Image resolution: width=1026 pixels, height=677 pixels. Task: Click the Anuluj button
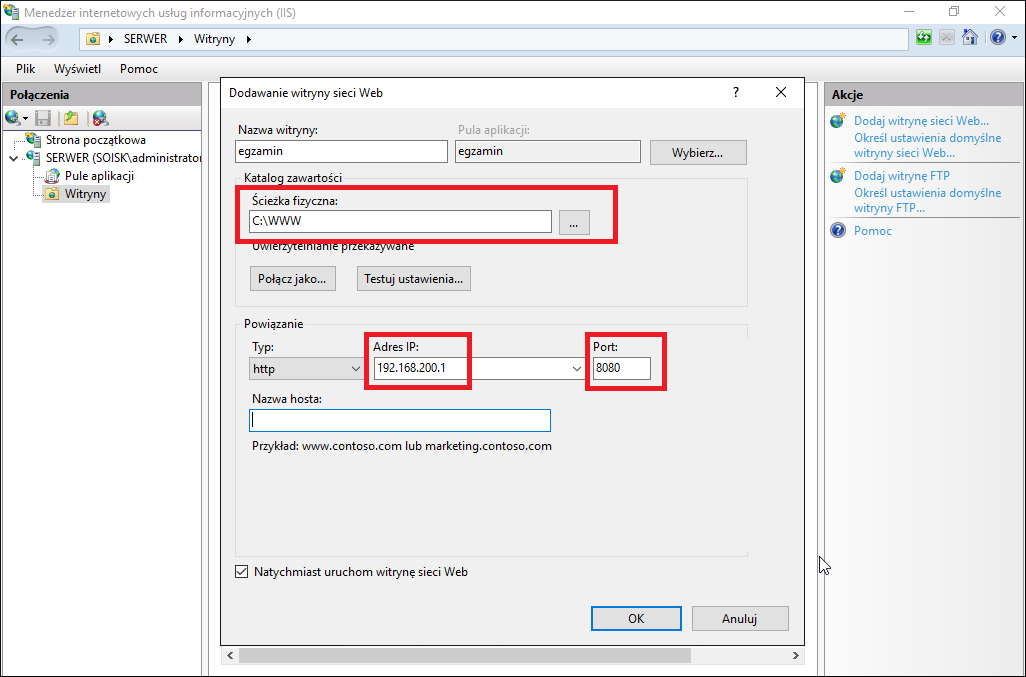[739, 618]
